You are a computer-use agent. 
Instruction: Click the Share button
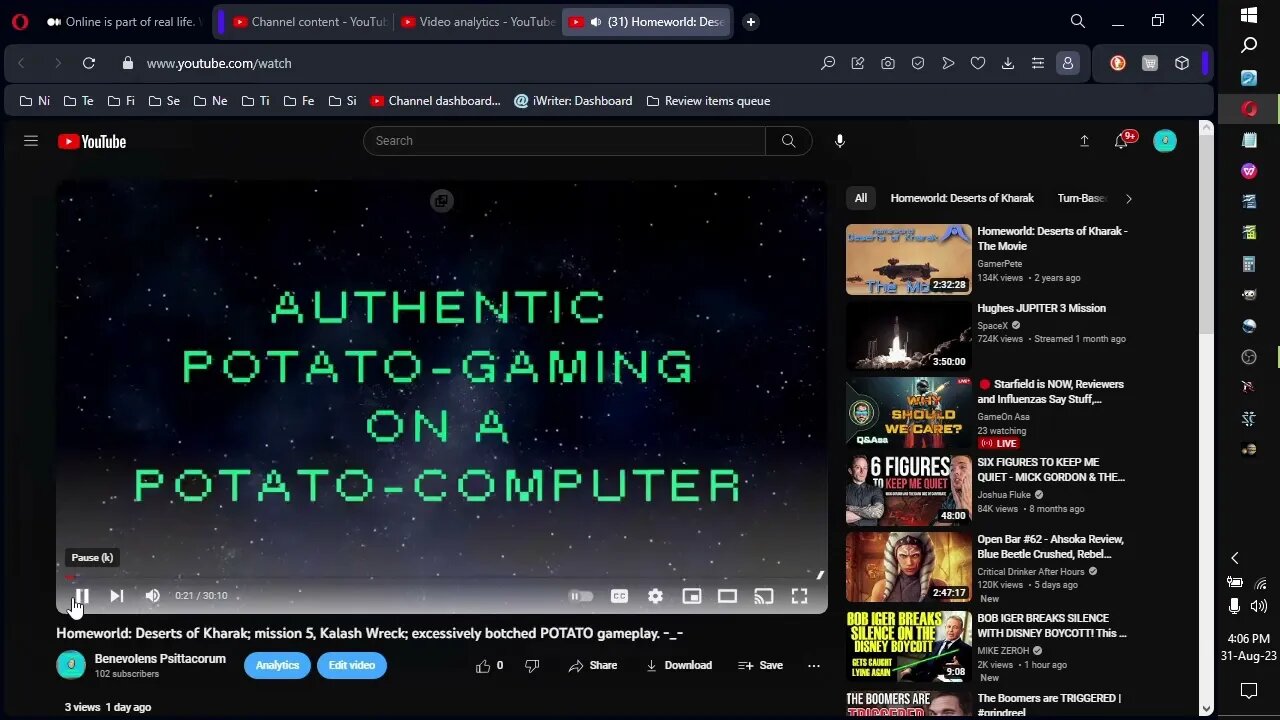point(593,666)
